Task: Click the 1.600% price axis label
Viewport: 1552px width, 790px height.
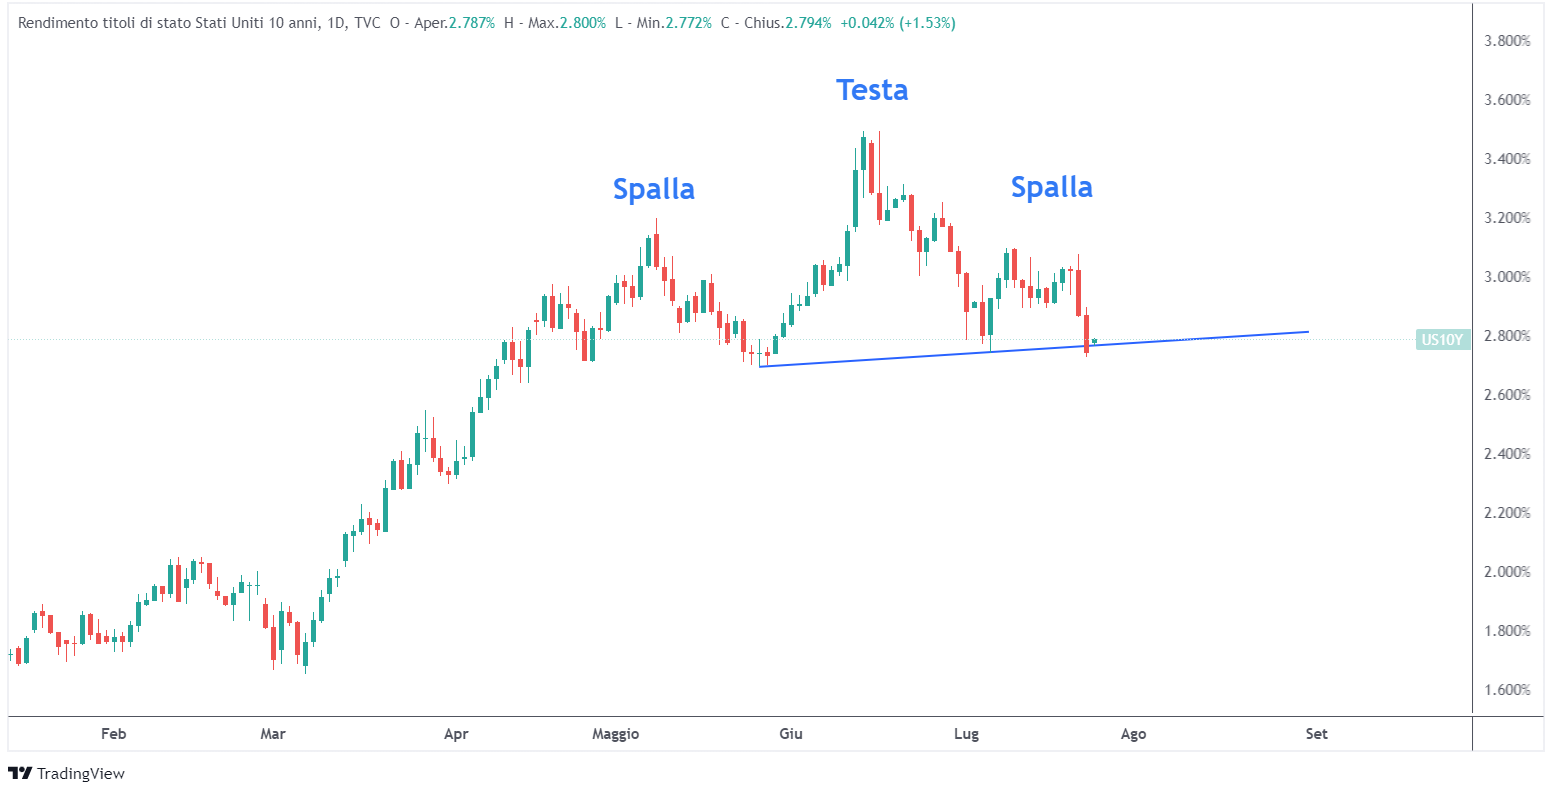Action: (1506, 690)
